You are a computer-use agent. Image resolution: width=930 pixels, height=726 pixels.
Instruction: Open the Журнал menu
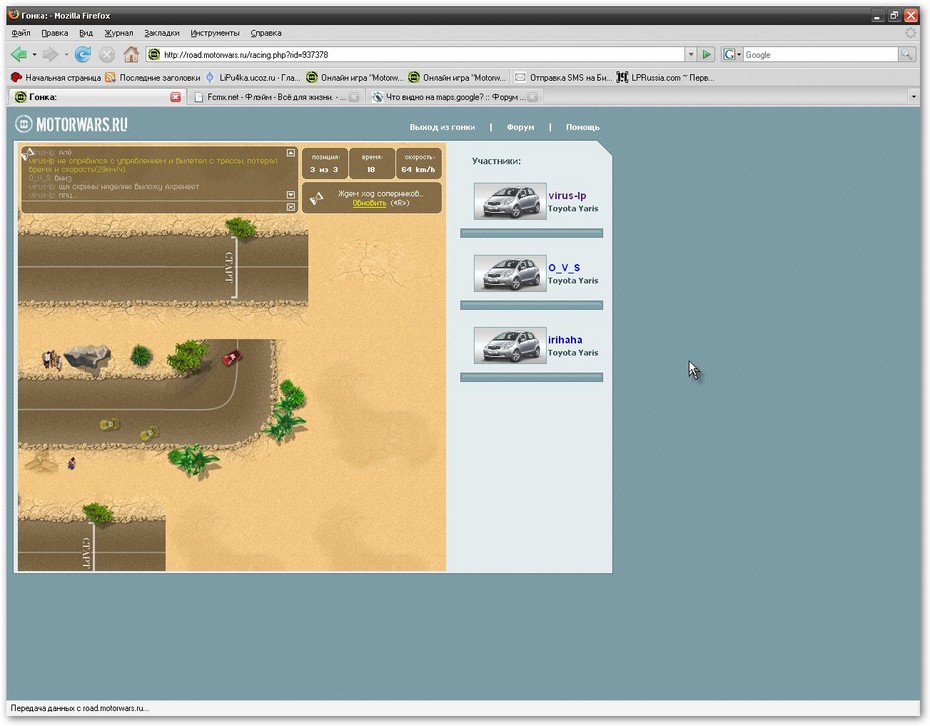tap(119, 33)
